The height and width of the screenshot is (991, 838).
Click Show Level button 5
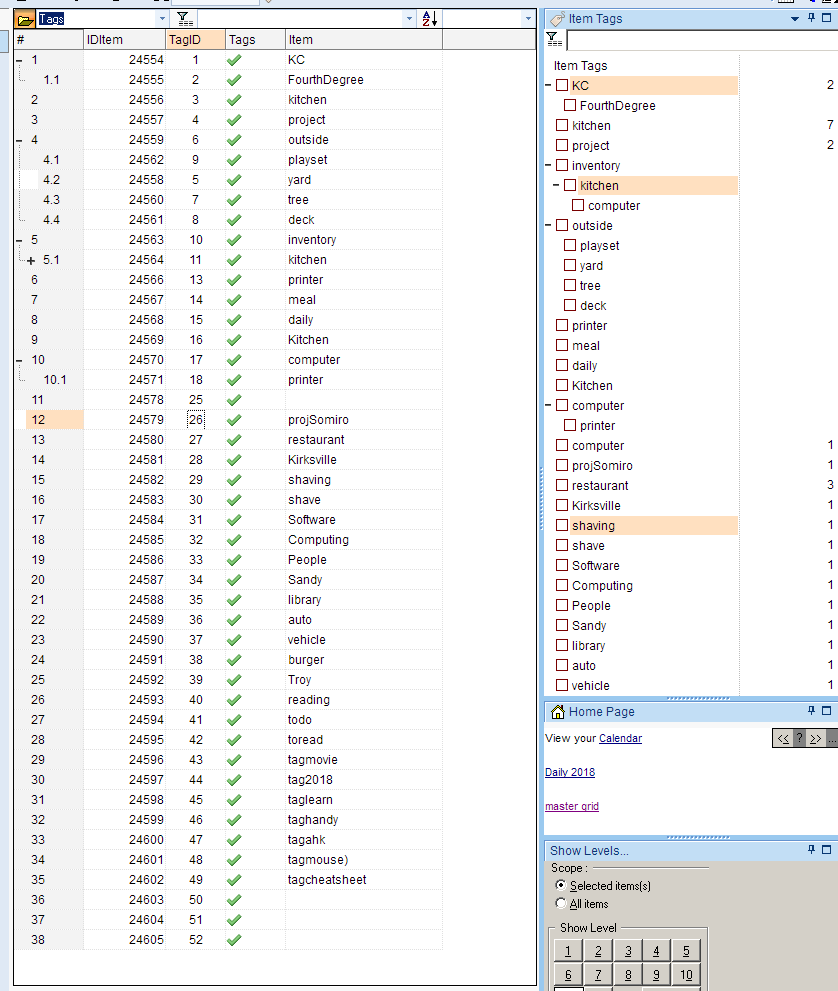pyautogui.click(x=686, y=951)
